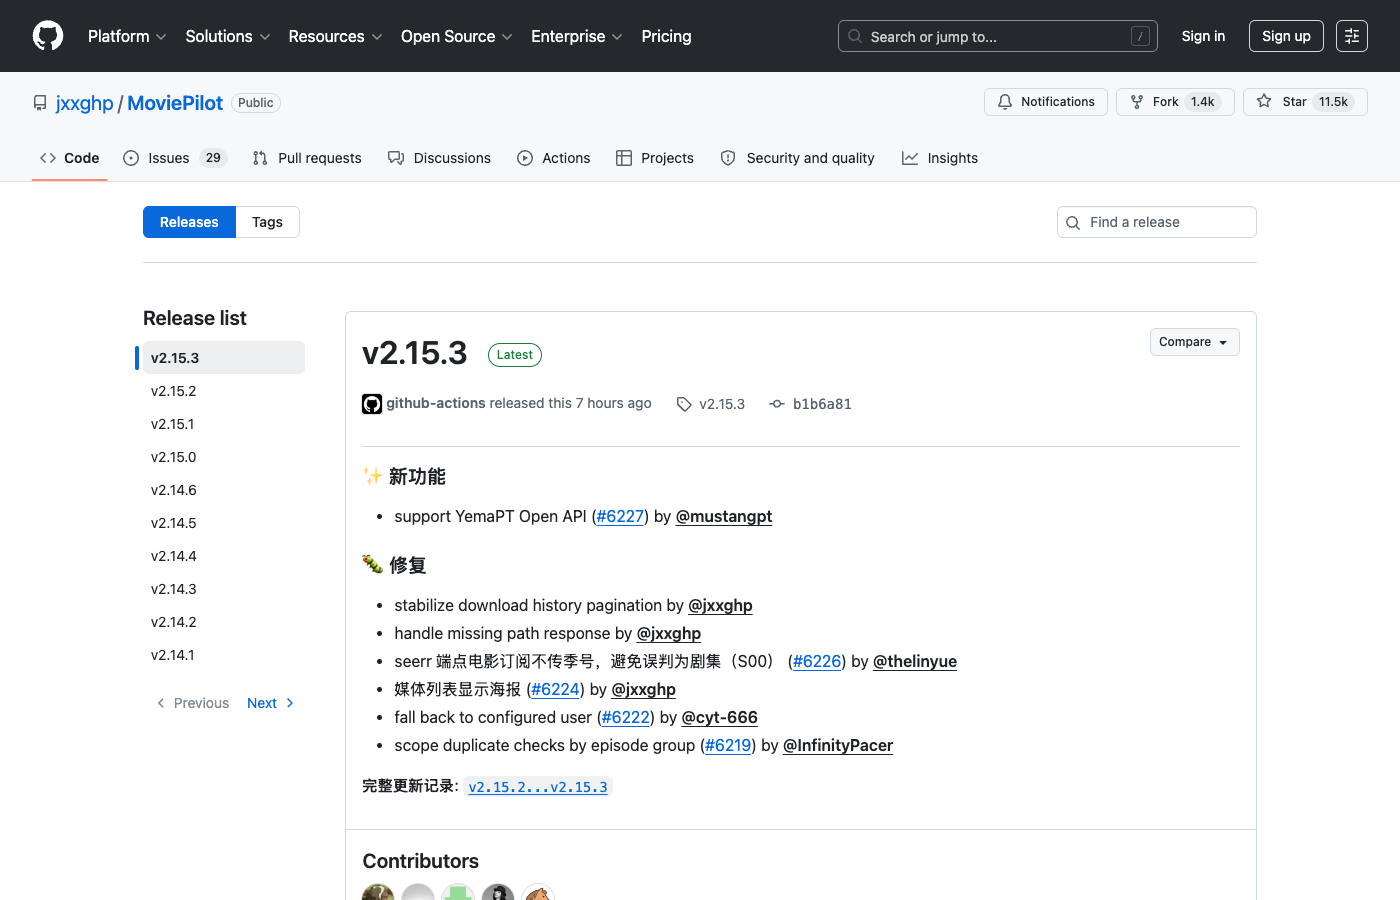The image size is (1400, 900).
Task: Click the Star count 11.5k badge
Action: tap(1334, 102)
